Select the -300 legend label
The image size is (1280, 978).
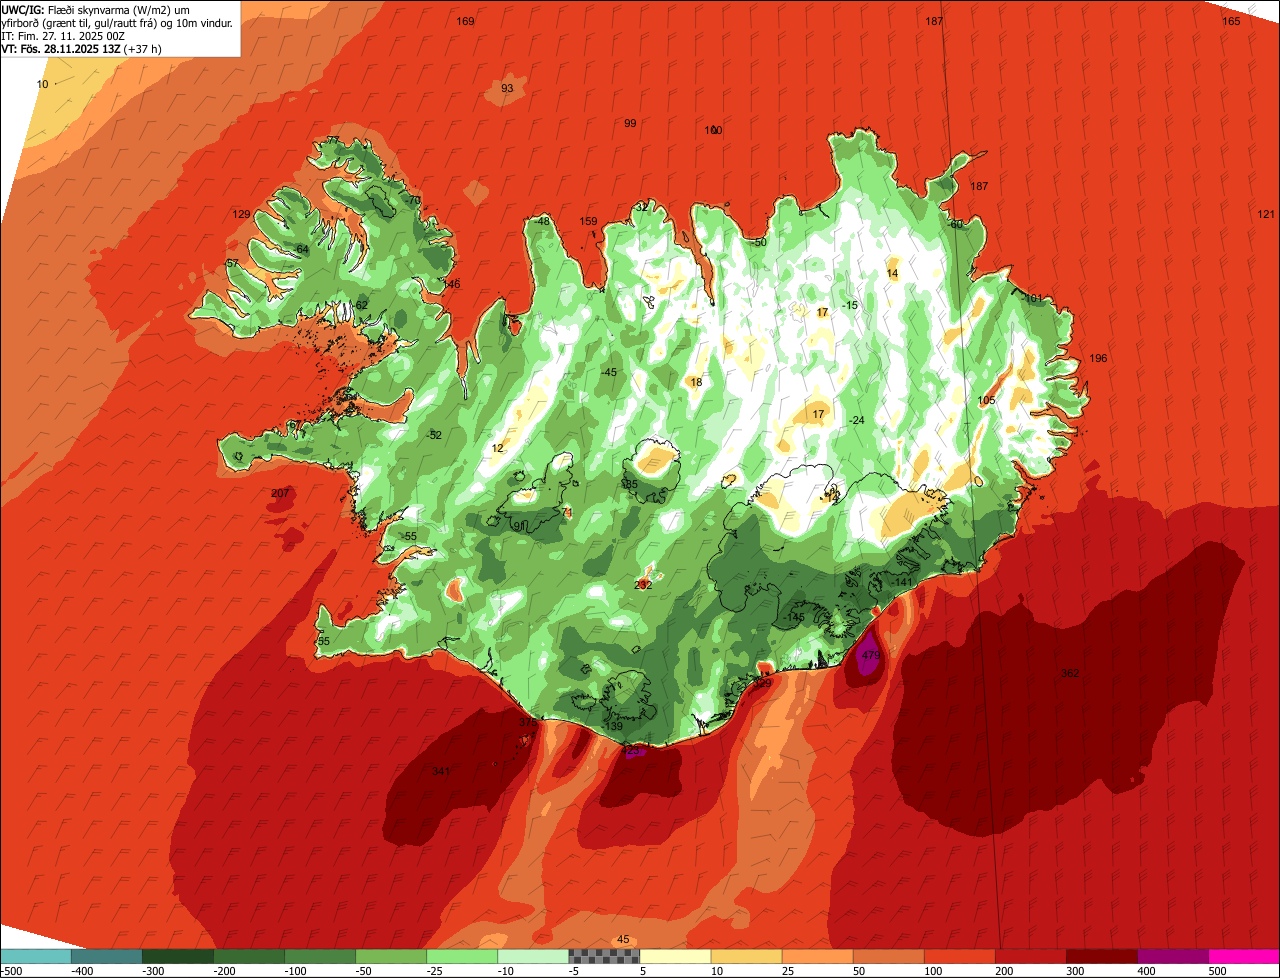click(x=154, y=971)
